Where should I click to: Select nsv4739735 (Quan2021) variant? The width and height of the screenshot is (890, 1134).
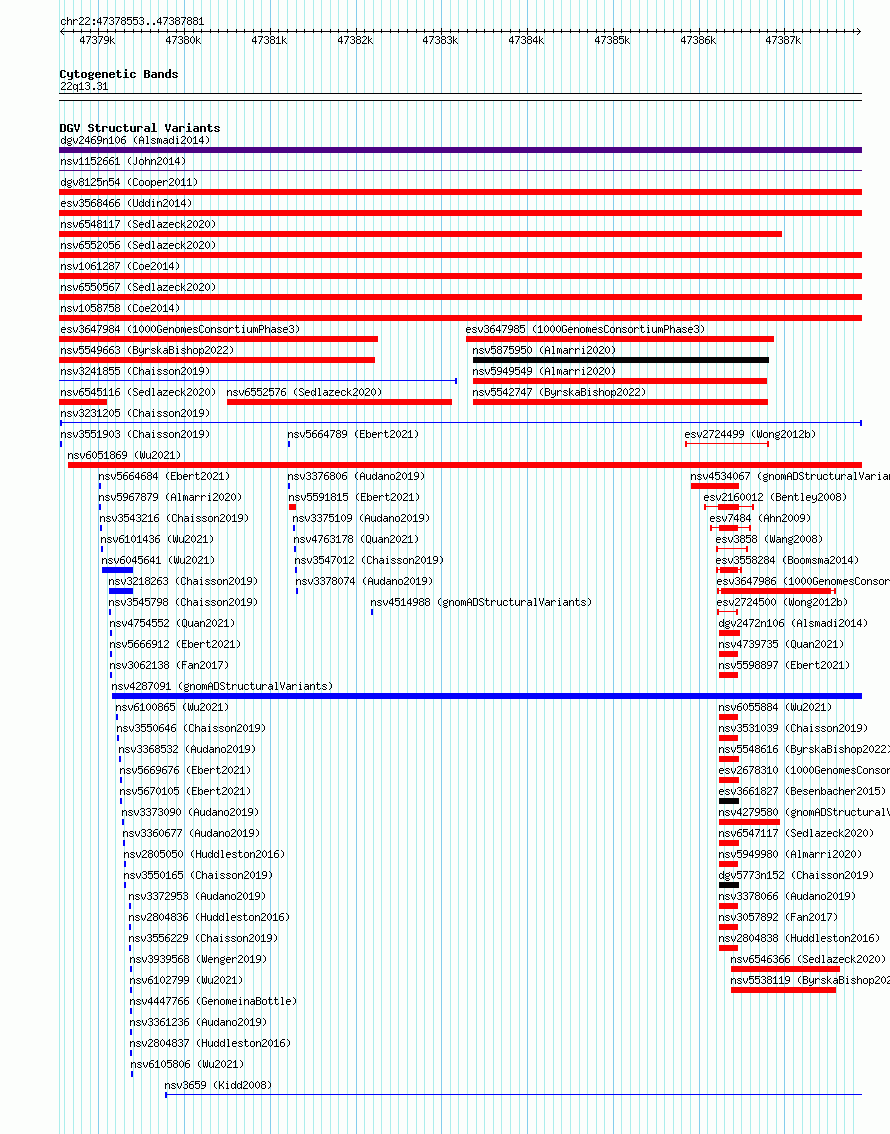click(x=782, y=644)
